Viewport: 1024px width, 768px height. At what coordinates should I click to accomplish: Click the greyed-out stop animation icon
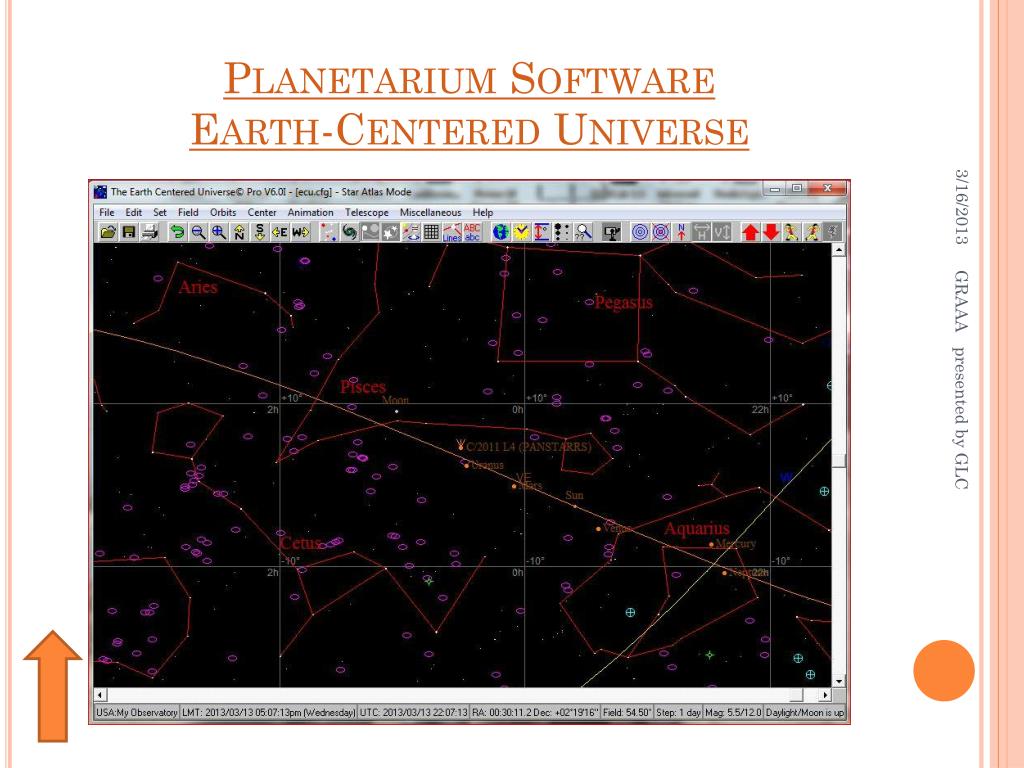833,232
